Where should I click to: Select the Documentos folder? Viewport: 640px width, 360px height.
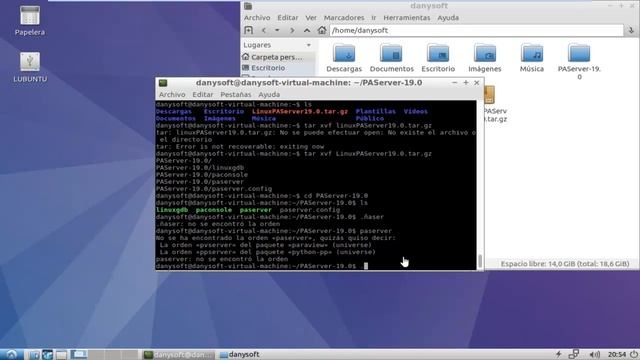coord(391,58)
